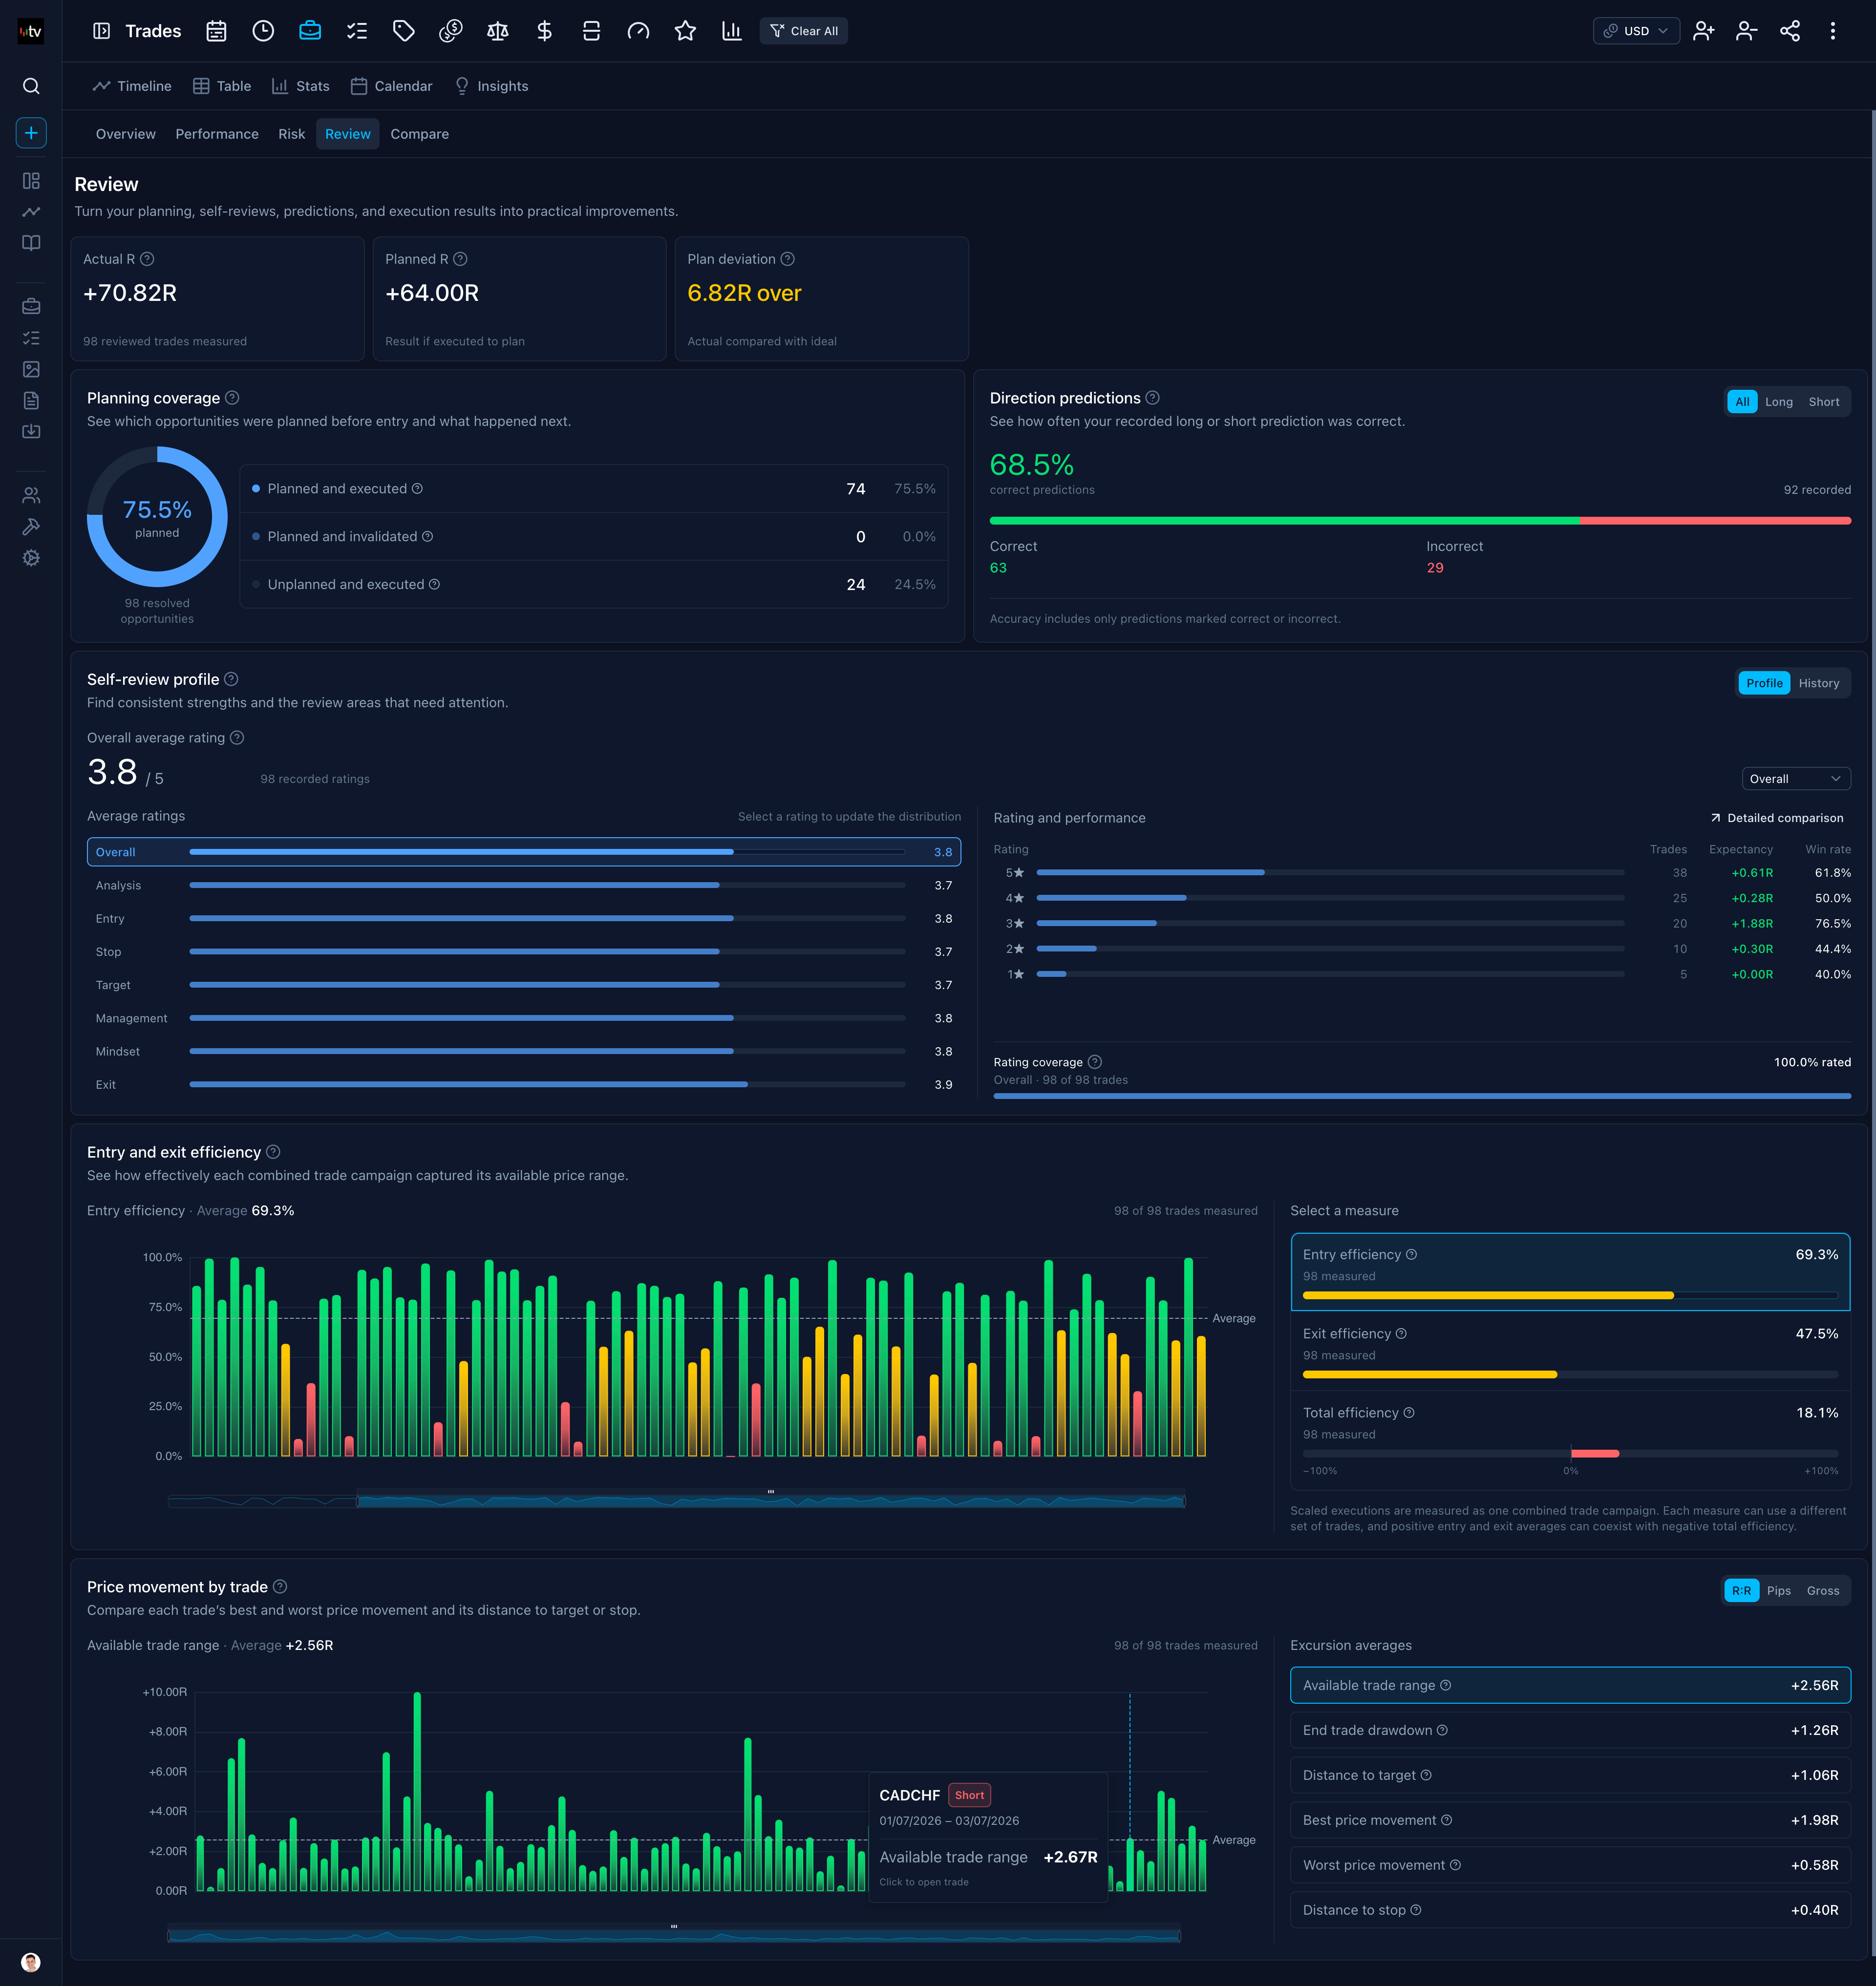Select Long in Direction predictions toggle
This screenshot has width=1876, height=1986.
point(1779,402)
